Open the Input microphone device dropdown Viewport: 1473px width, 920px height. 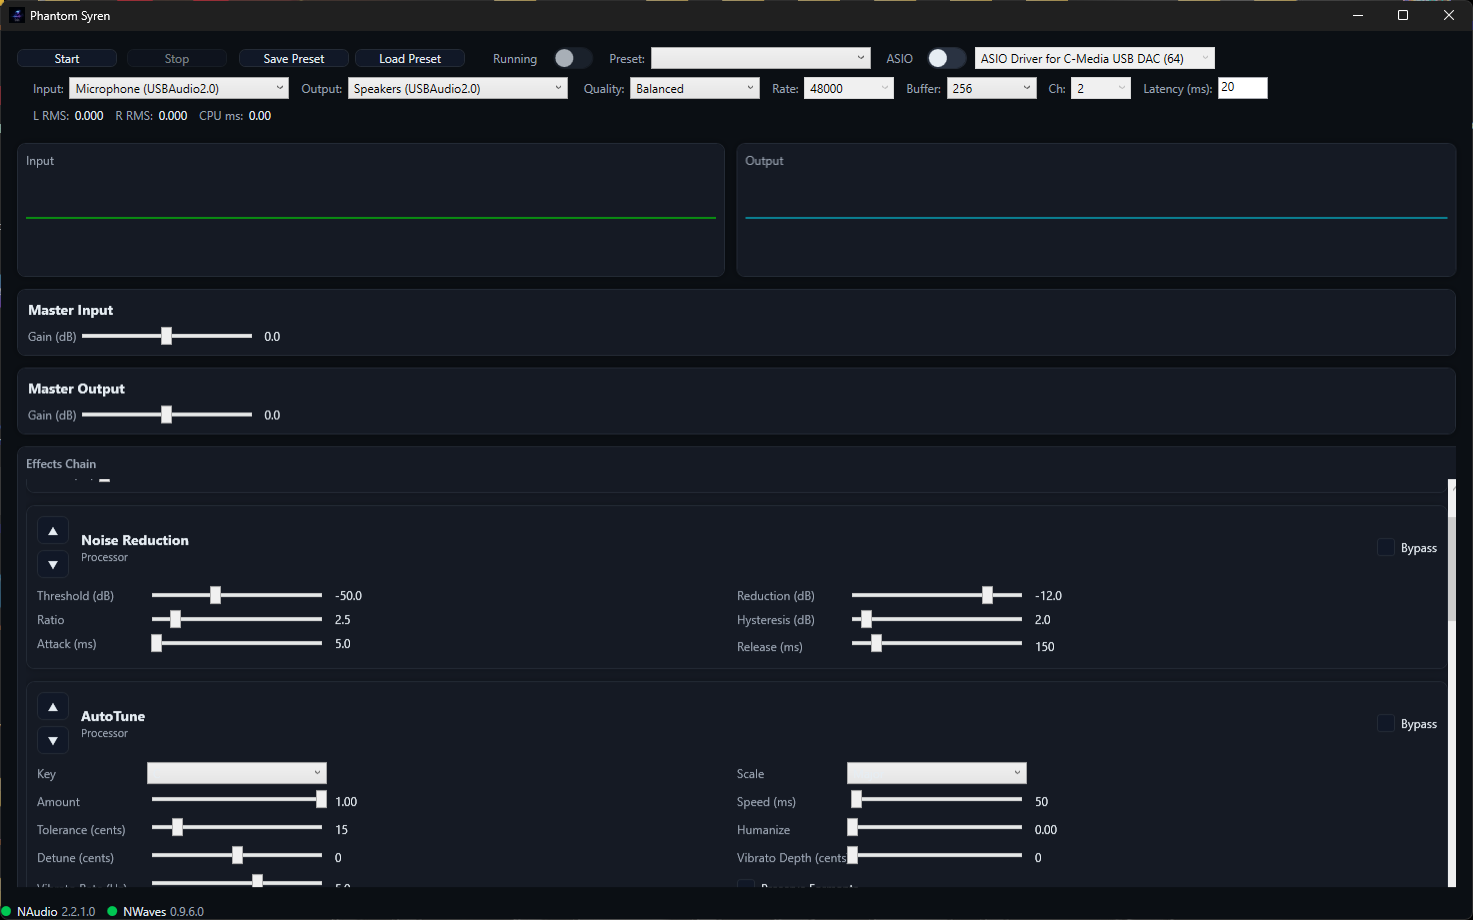point(179,88)
